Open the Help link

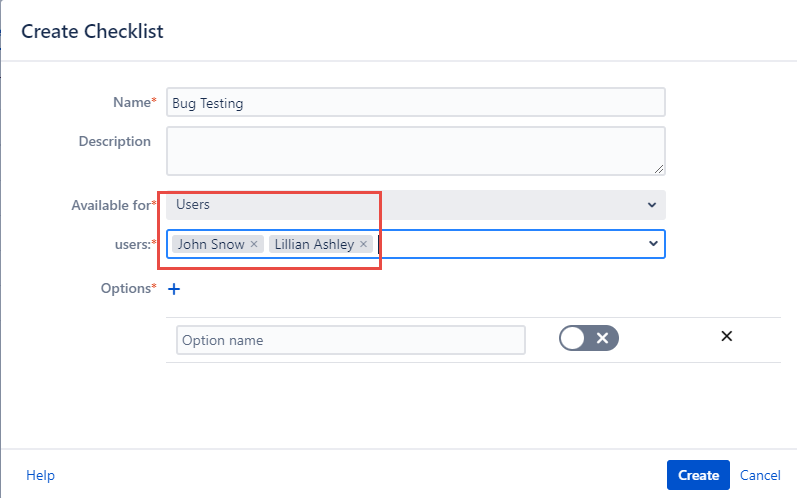point(40,475)
